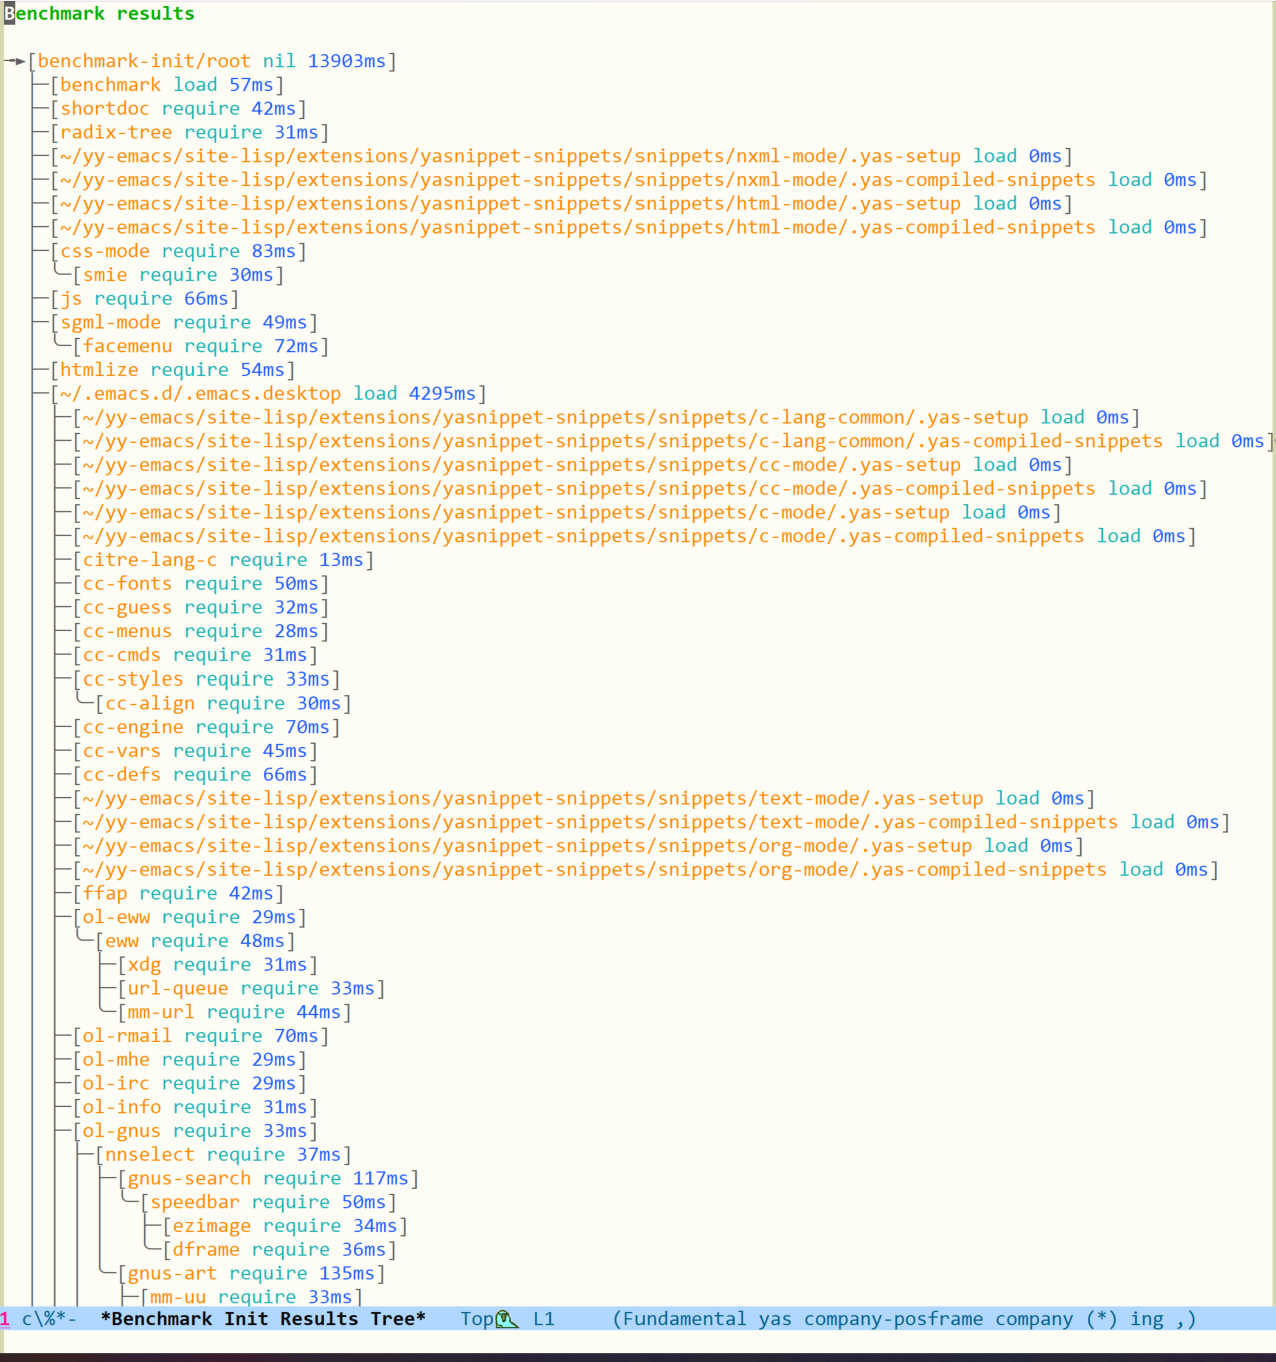Viewport: 1276px width, 1362px height.
Task: Select the eww require 48ms entry
Action: click(x=195, y=941)
